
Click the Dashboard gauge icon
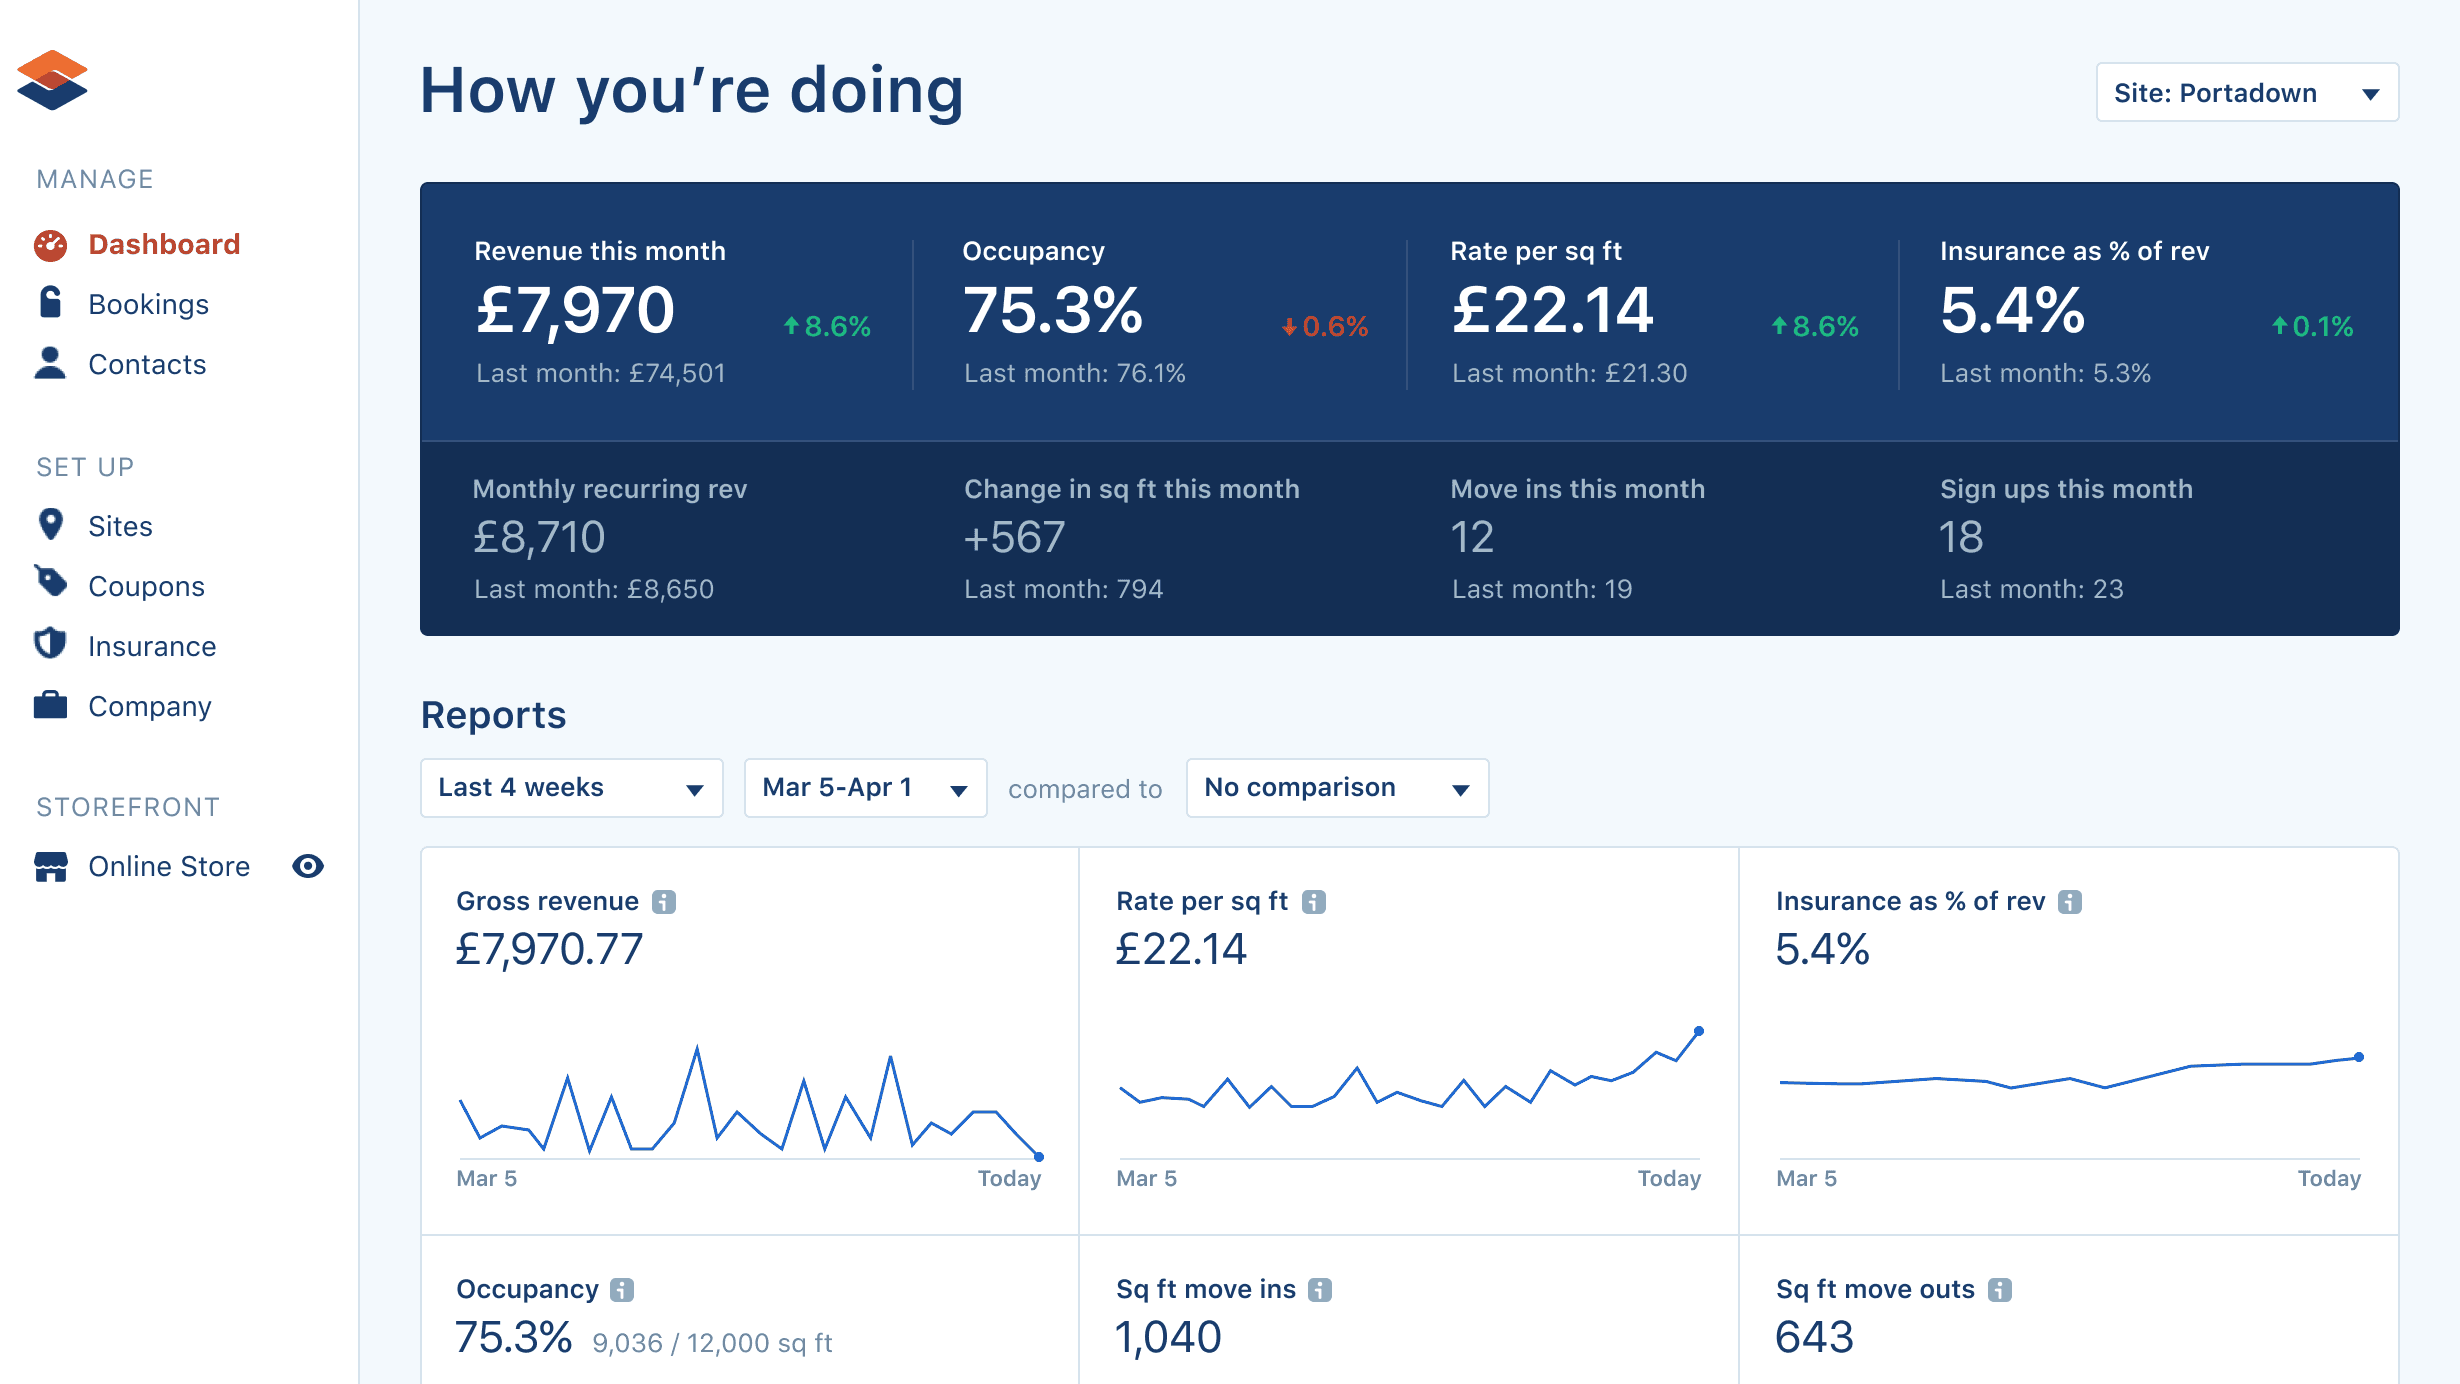coord(50,245)
